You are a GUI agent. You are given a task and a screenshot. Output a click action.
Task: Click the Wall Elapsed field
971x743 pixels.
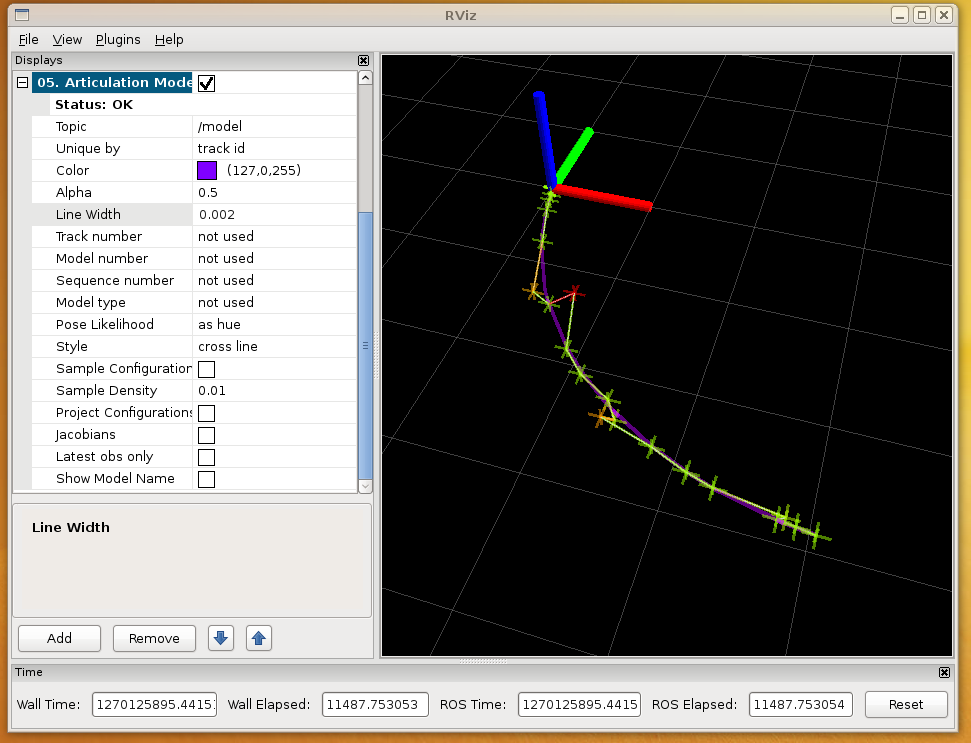375,705
